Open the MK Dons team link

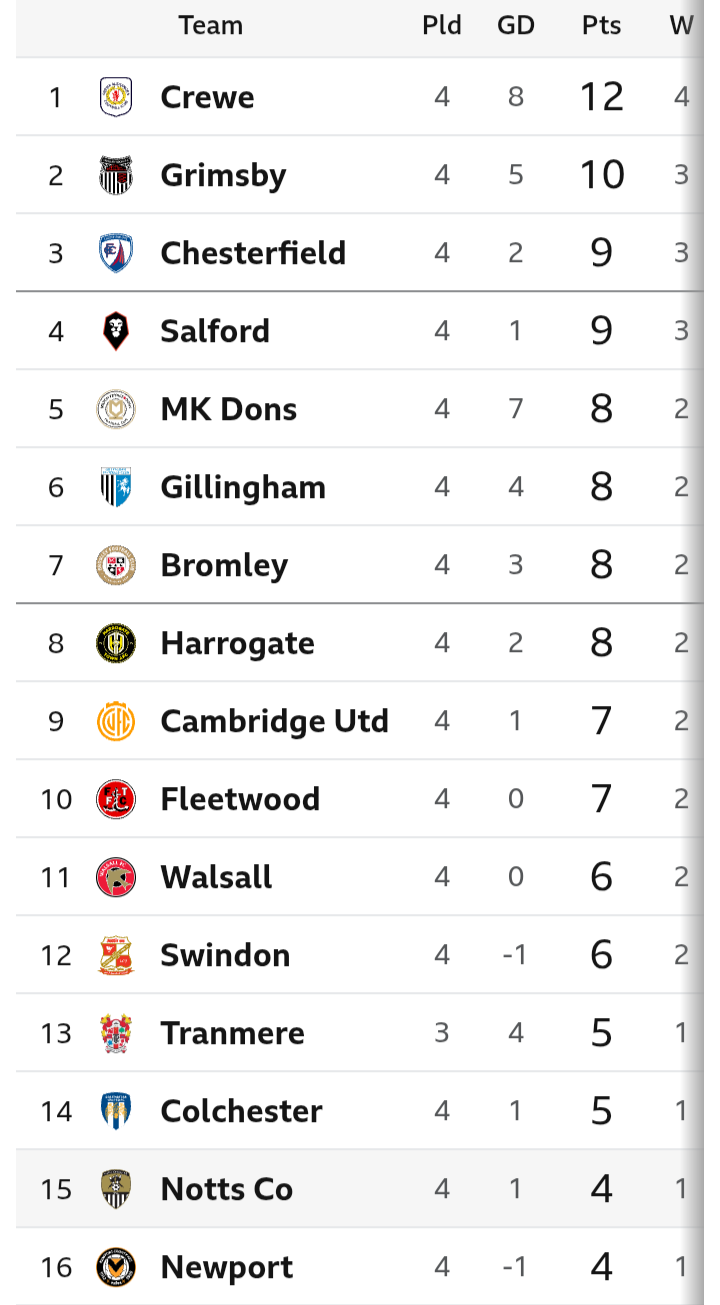pos(229,409)
